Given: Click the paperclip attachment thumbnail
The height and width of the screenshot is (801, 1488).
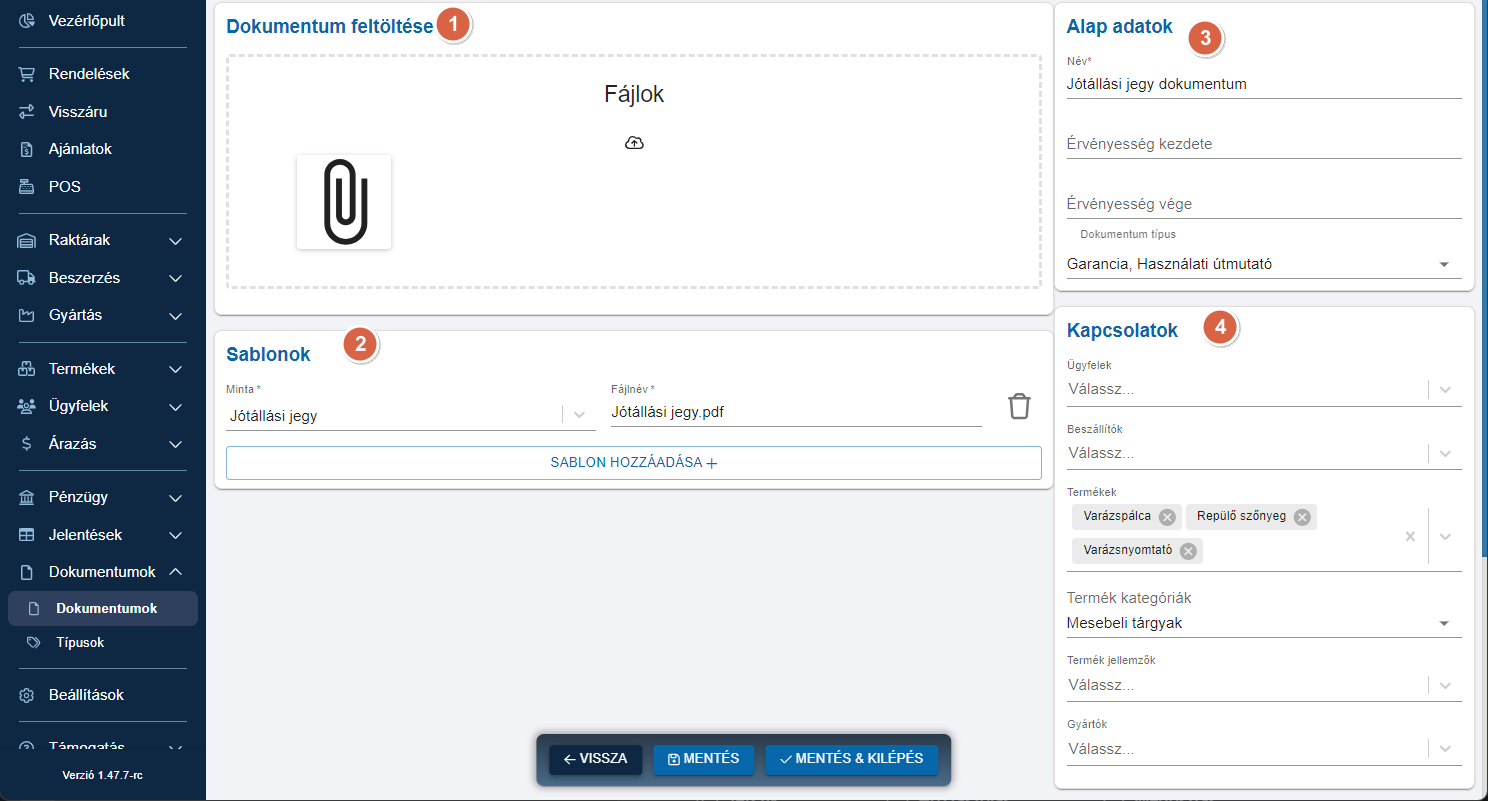Looking at the screenshot, I should pyautogui.click(x=344, y=202).
